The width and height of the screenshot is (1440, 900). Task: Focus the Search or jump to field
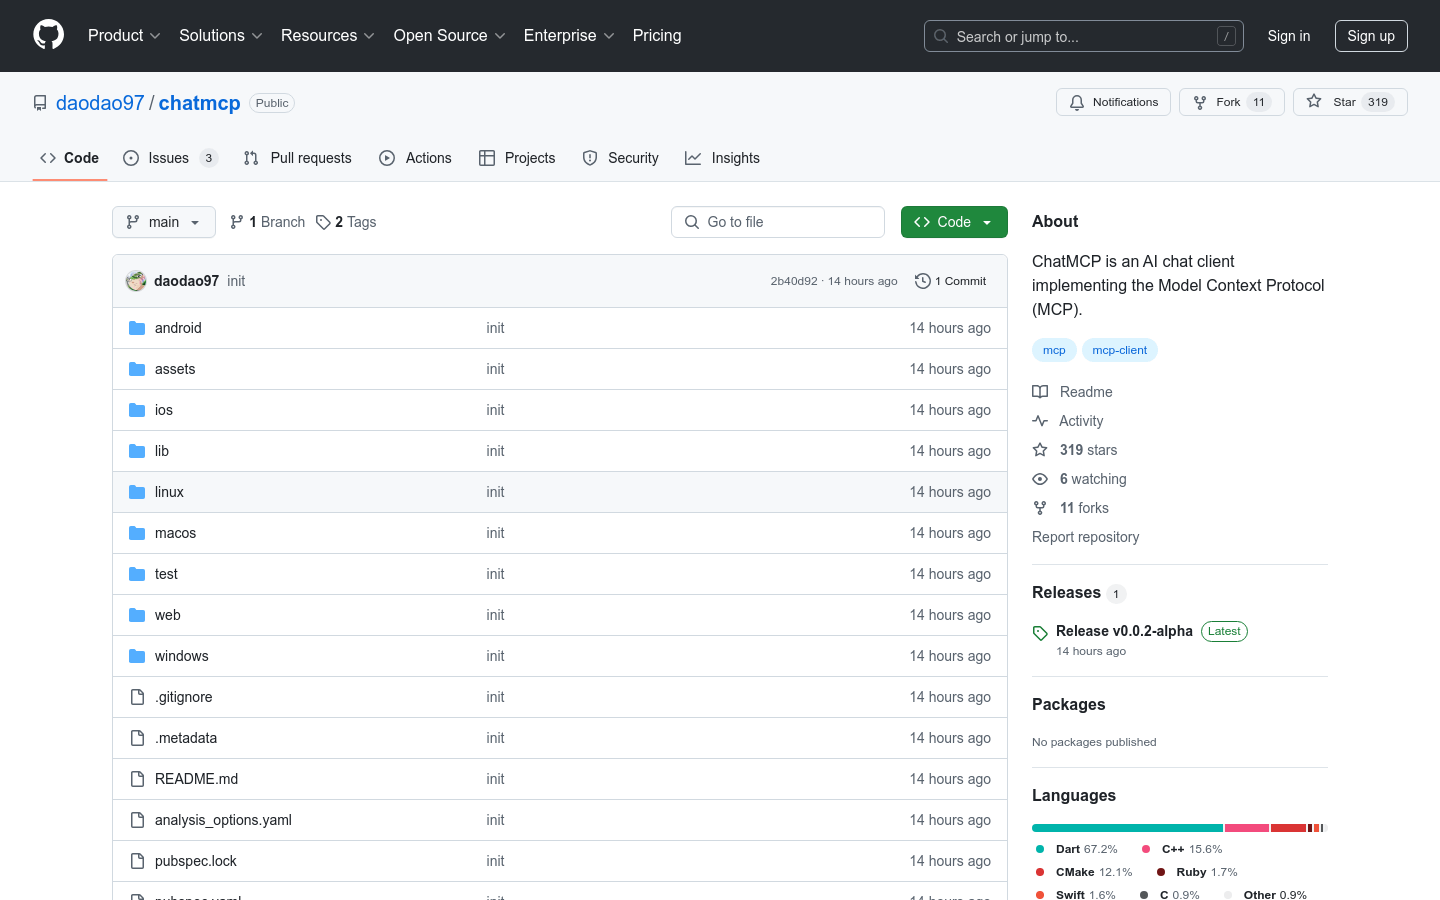1084,36
